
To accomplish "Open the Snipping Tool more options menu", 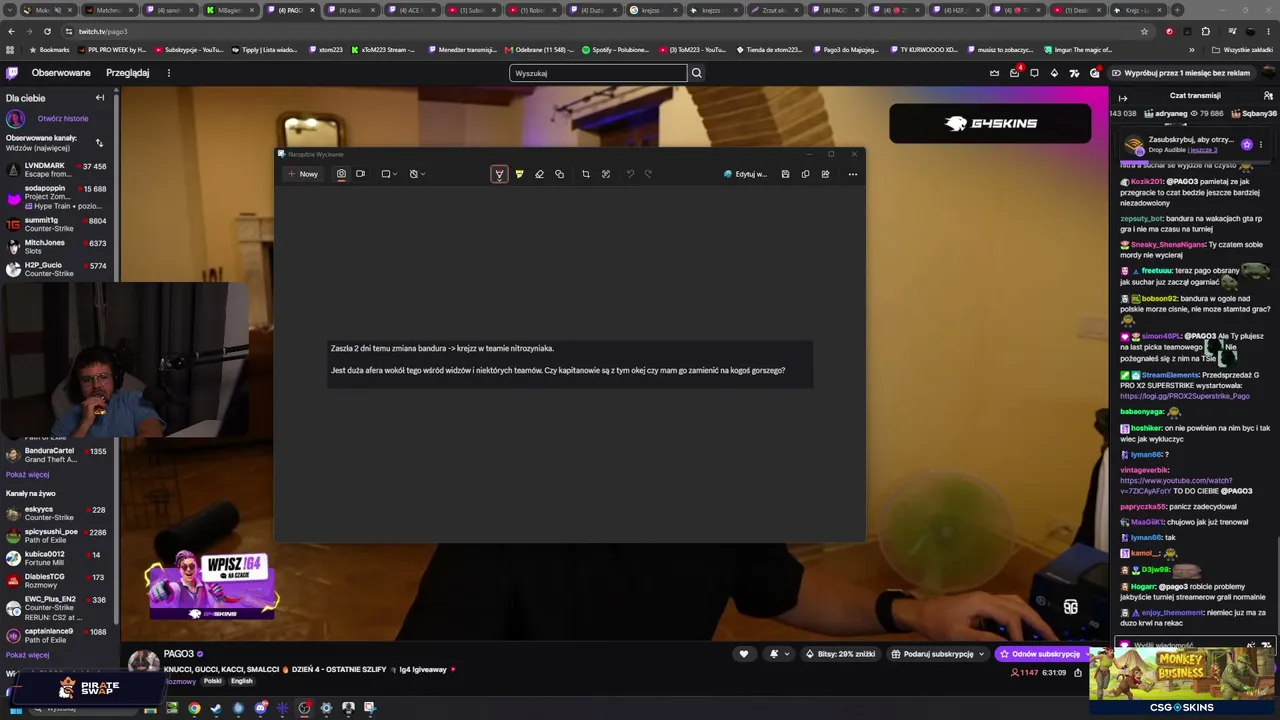I will pos(853,174).
